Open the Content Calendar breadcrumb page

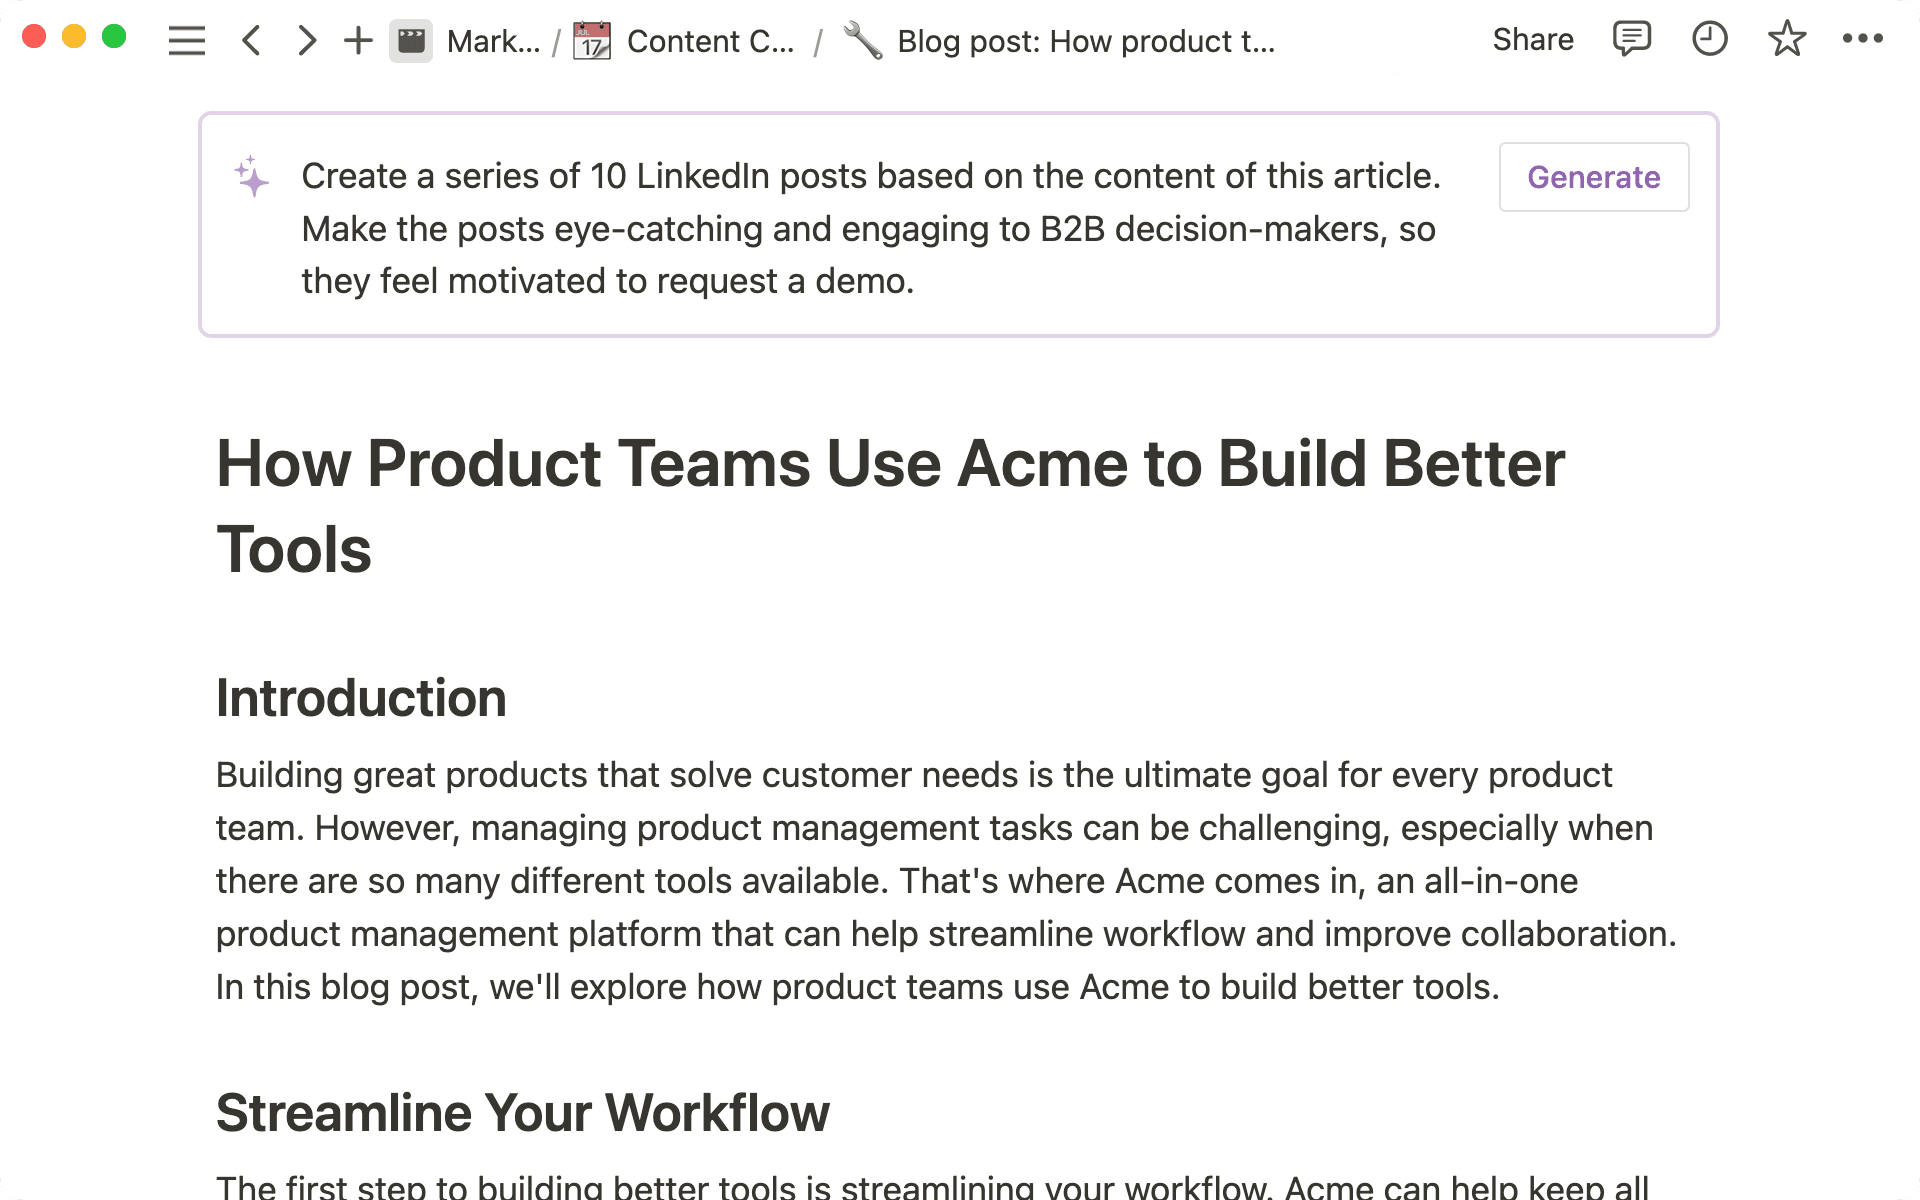pyautogui.click(x=711, y=41)
